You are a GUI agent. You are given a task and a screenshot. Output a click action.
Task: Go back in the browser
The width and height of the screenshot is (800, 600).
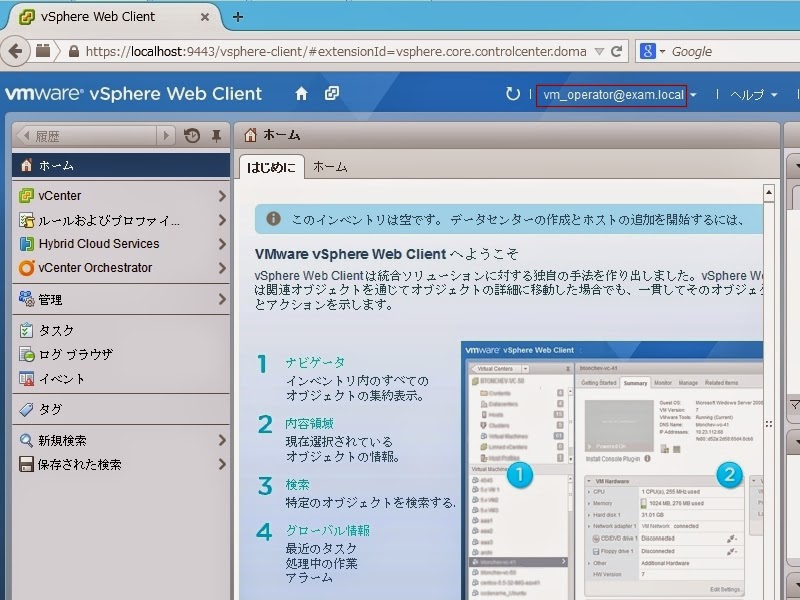pyautogui.click(x=15, y=51)
